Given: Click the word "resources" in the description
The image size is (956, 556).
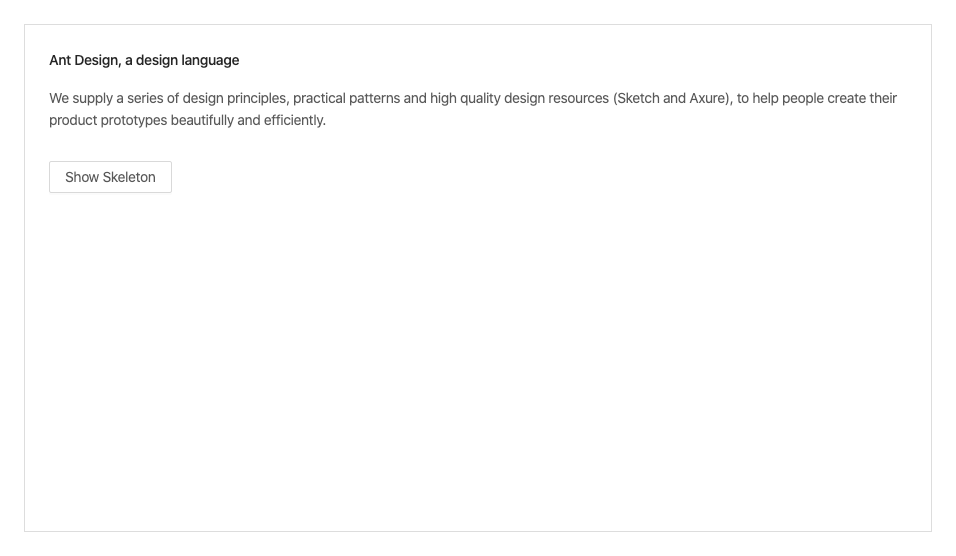Looking at the screenshot, I should [578, 98].
